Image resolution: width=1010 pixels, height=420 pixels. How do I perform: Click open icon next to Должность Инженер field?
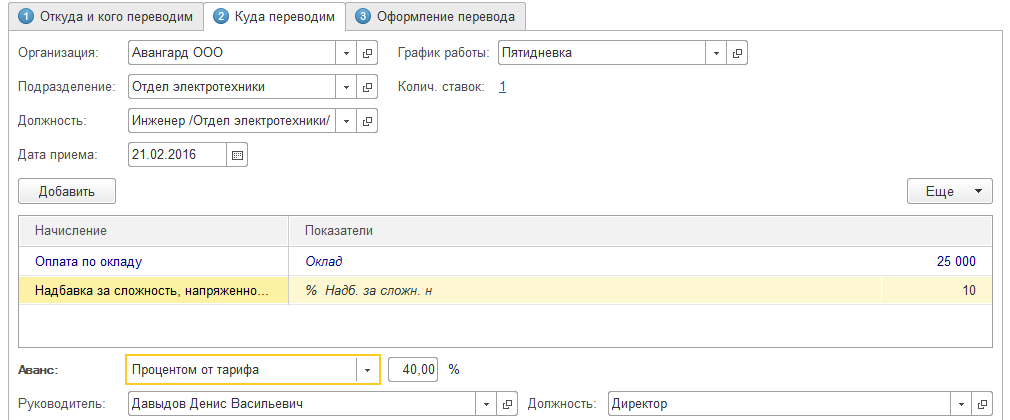367,121
